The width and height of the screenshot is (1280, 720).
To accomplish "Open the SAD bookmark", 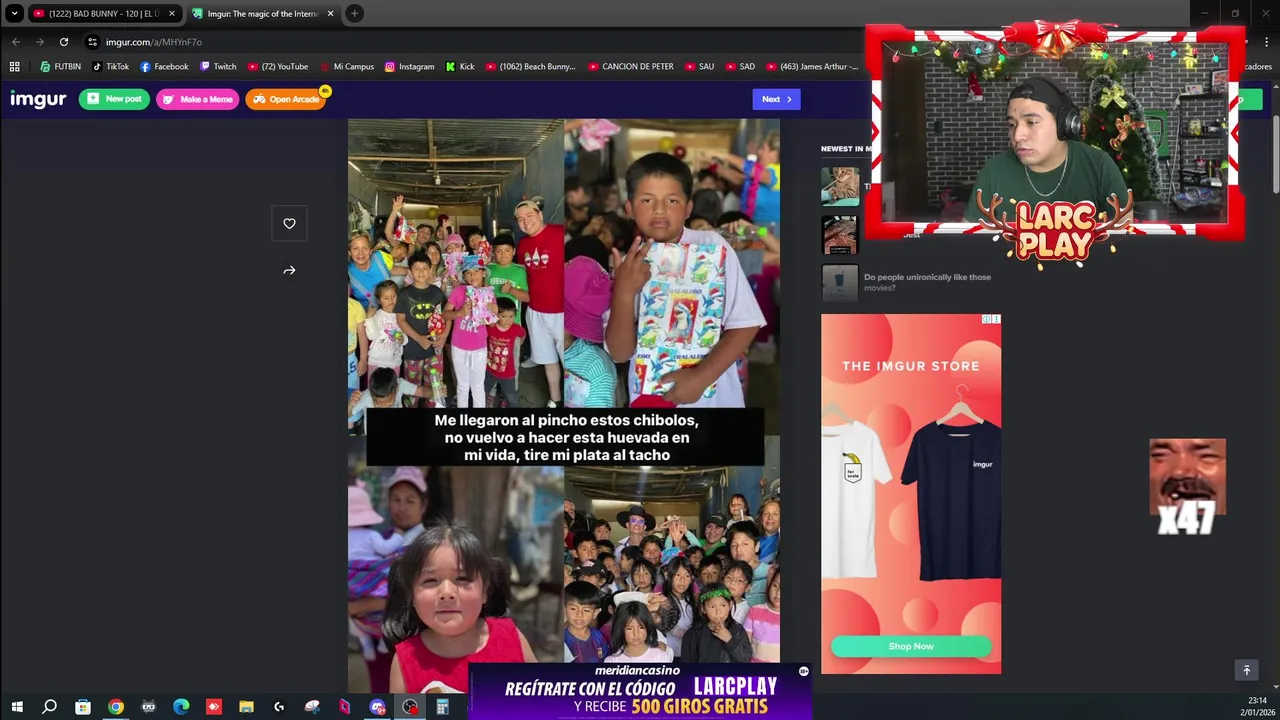I will coord(739,67).
